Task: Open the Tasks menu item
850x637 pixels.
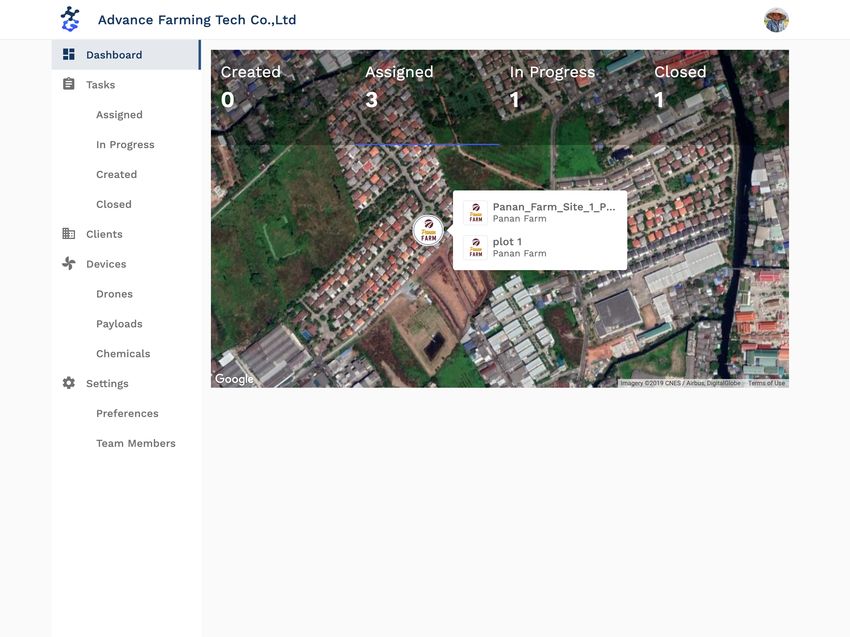Action: pyautogui.click(x=126, y=85)
